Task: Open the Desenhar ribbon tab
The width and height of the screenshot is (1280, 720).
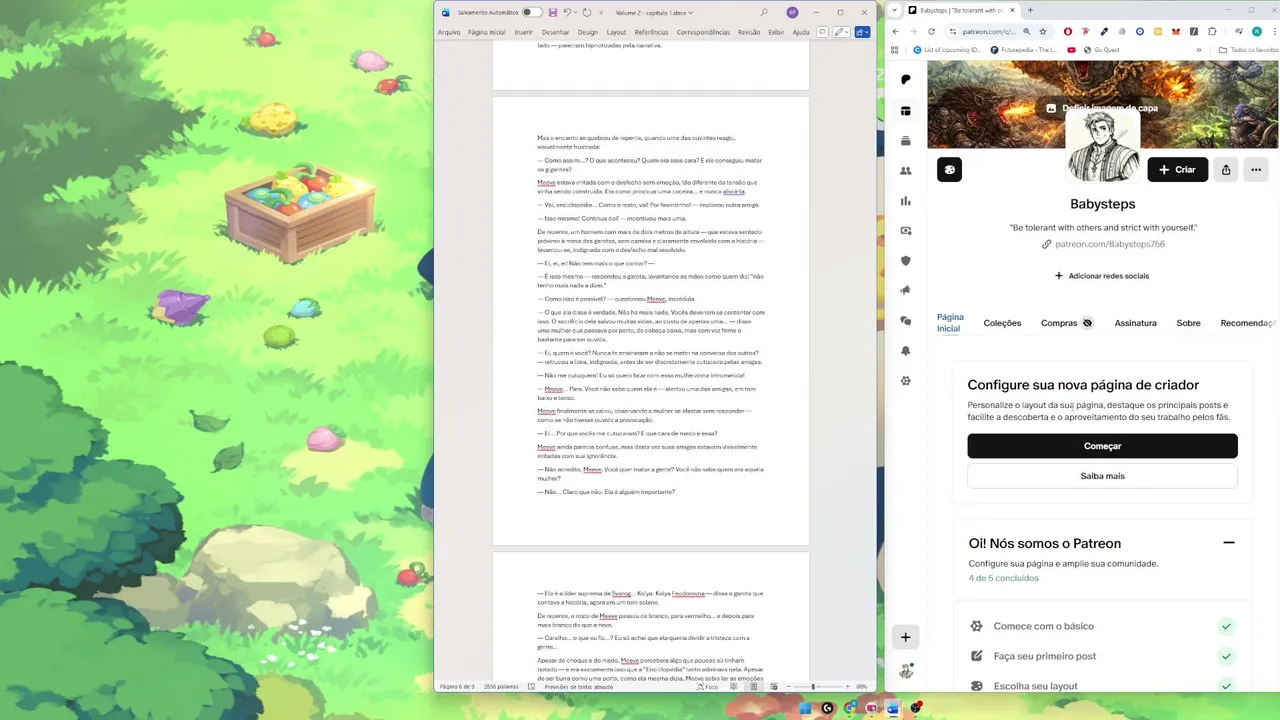Action: point(555,32)
